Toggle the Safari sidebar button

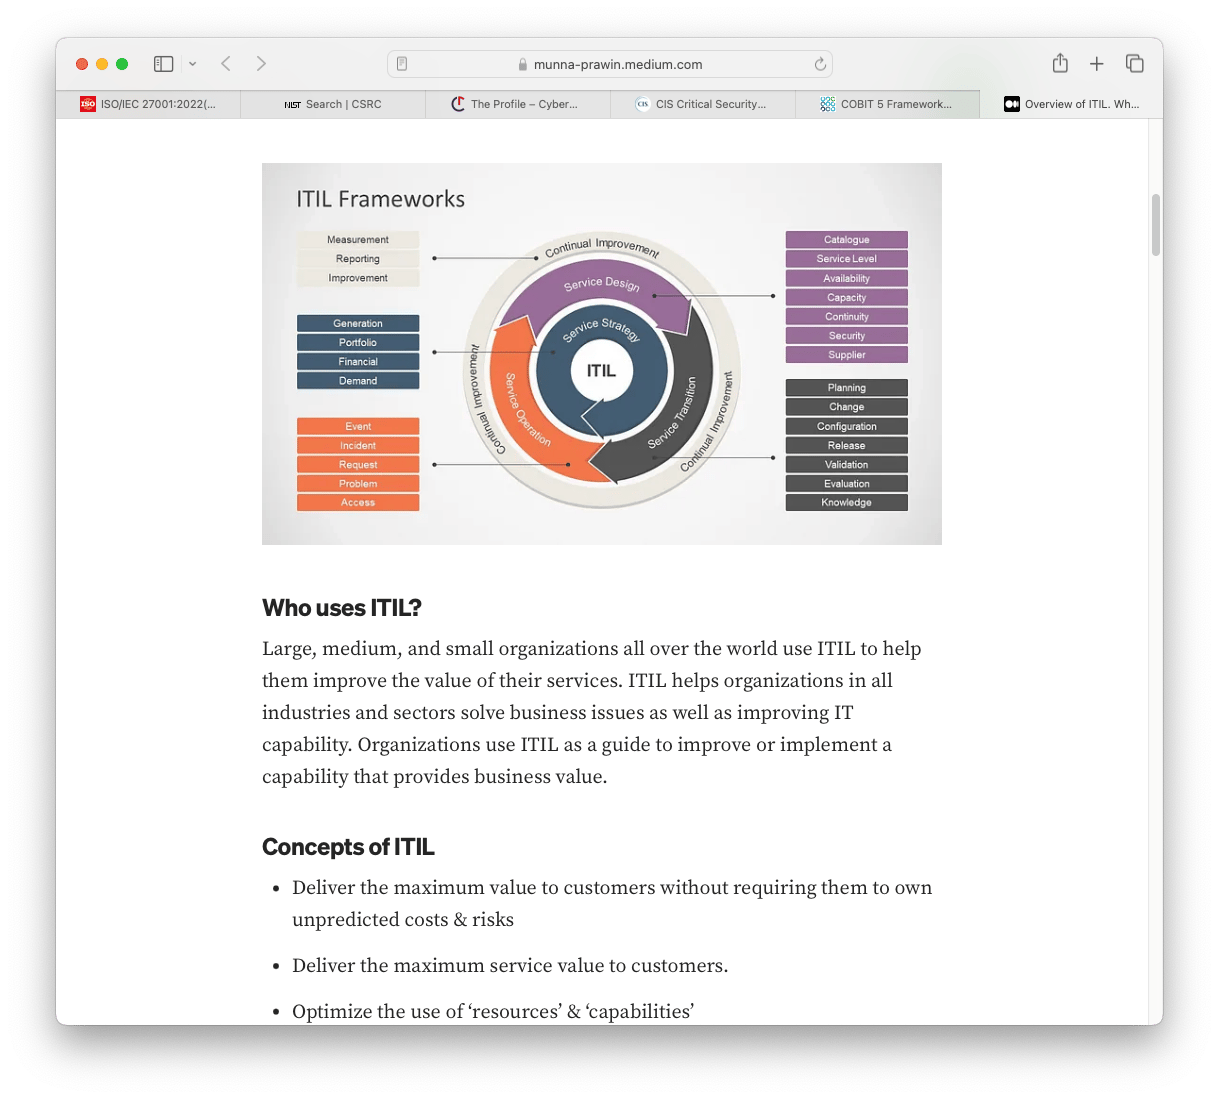[x=164, y=64]
